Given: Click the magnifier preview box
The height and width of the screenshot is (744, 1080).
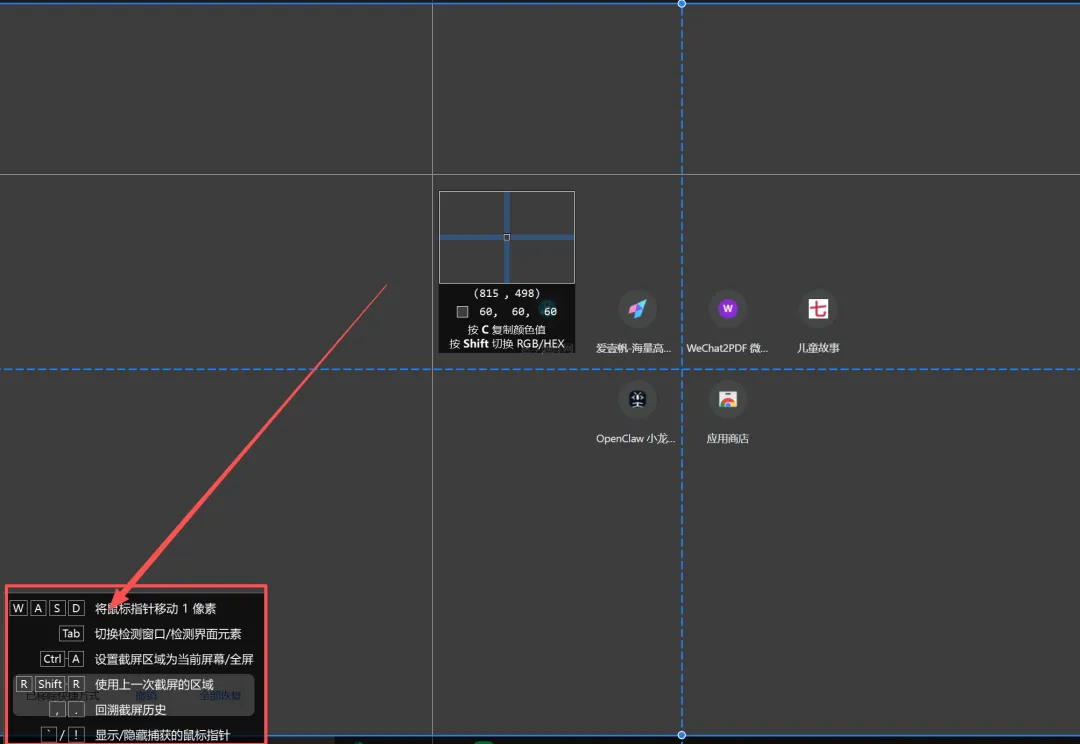Looking at the screenshot, I should tap(507, 238).
